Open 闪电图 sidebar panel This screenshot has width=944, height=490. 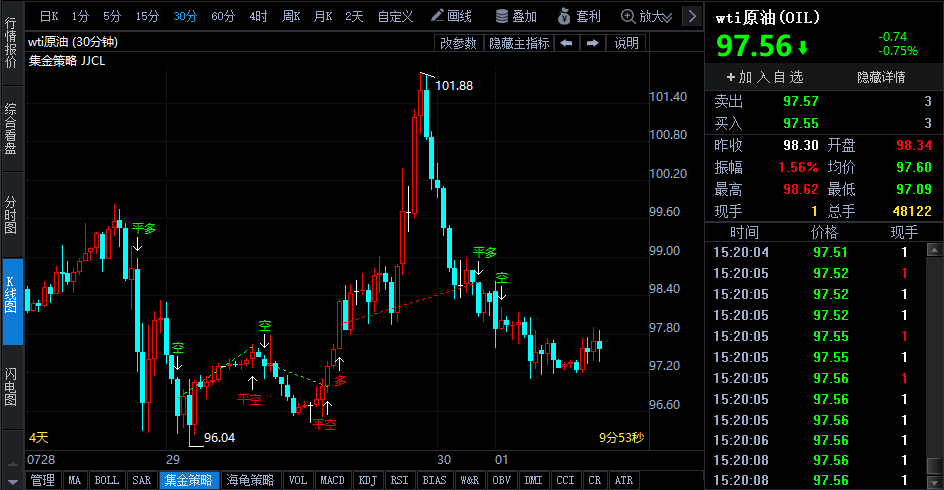11,386
